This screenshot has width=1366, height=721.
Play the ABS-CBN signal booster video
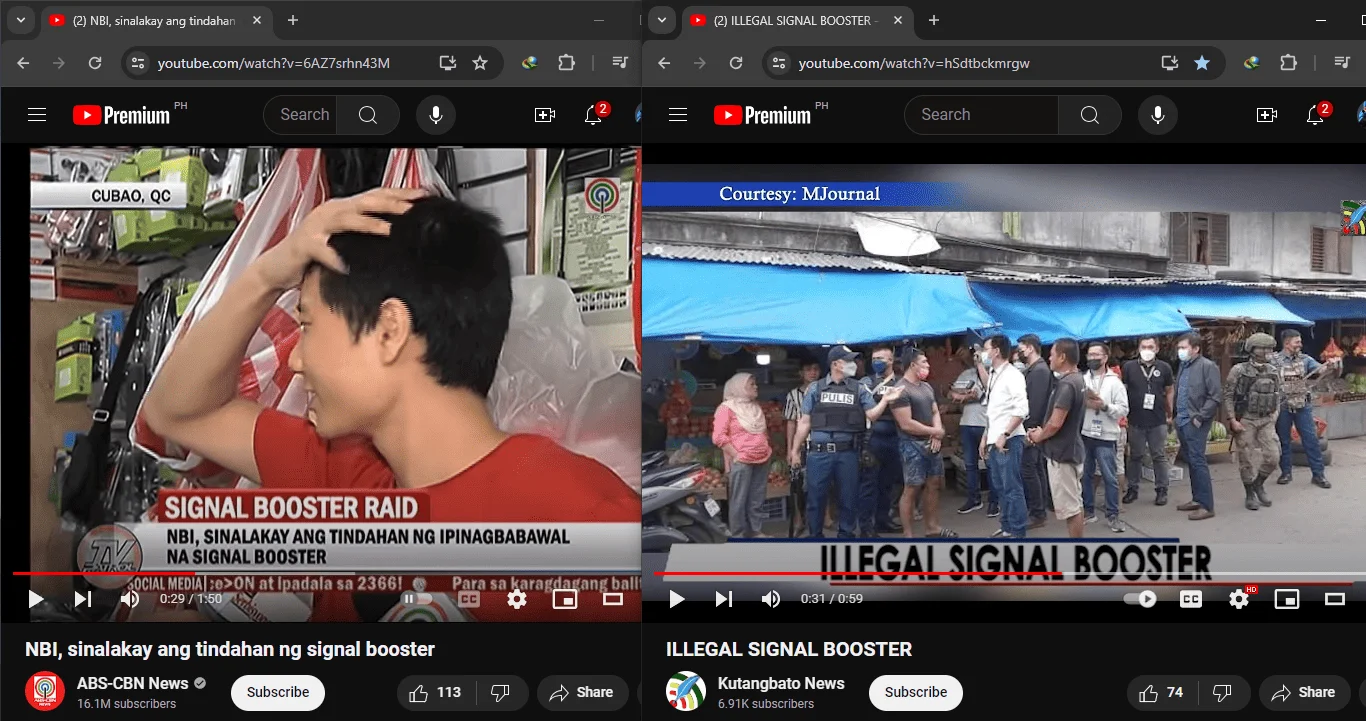(x=36, y=599)
